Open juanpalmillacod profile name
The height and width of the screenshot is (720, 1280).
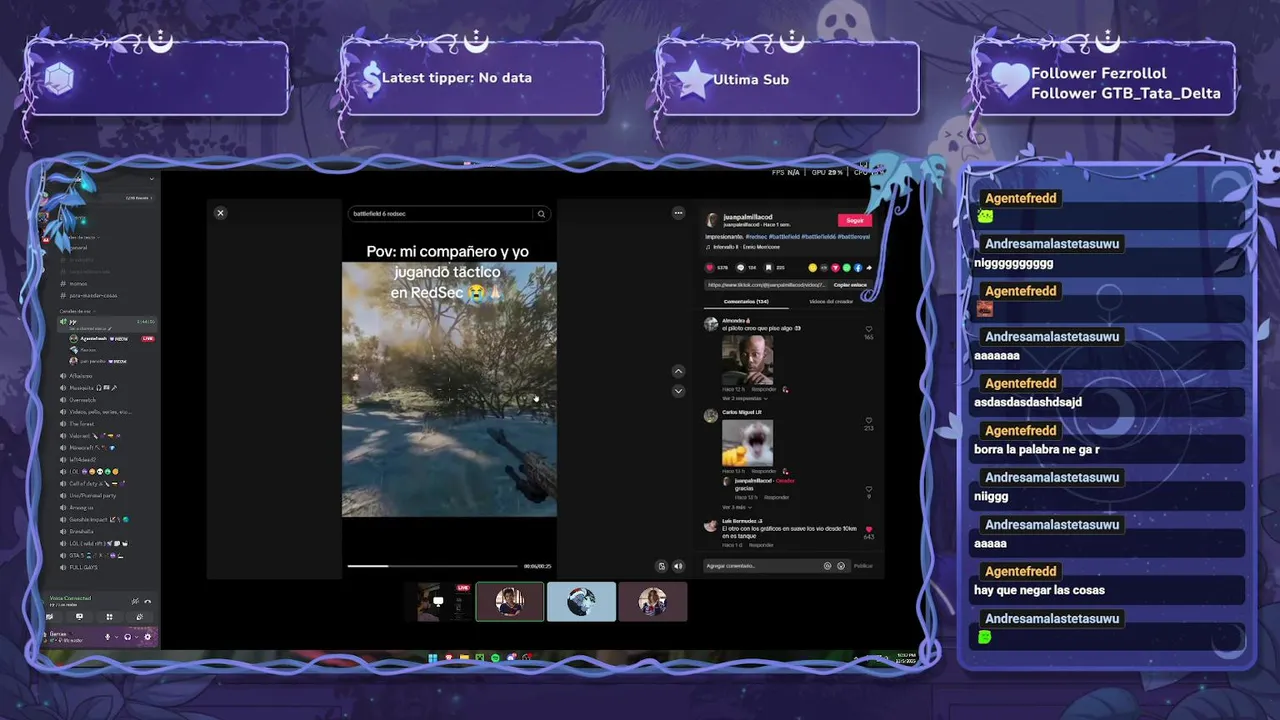pos(748,217)
